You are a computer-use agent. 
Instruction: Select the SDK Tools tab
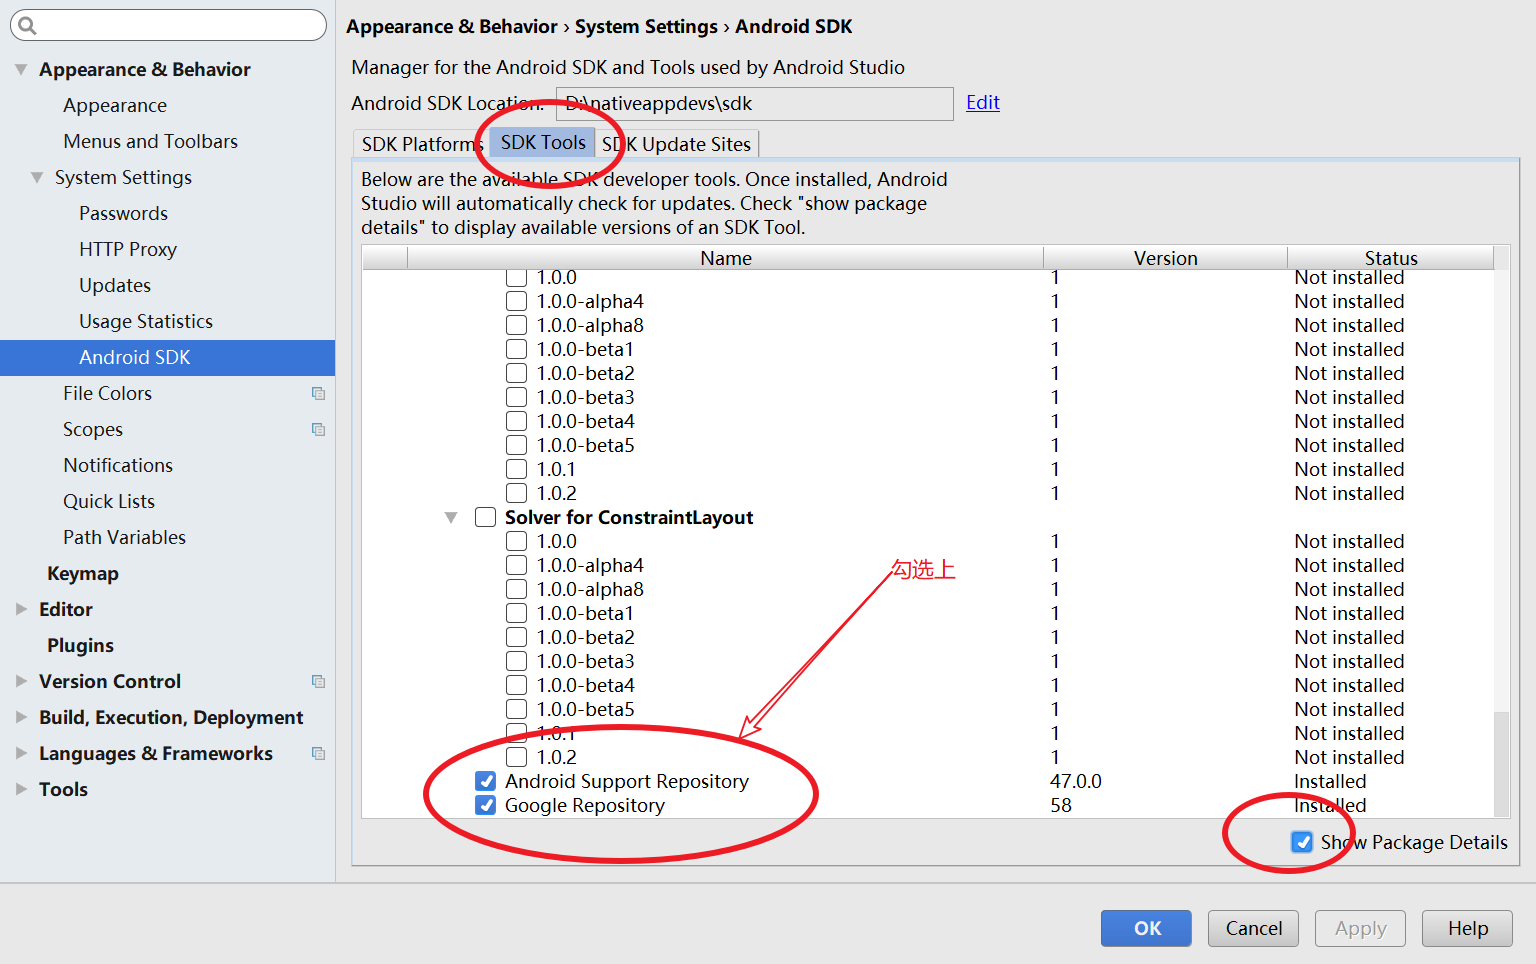point(543,142)
